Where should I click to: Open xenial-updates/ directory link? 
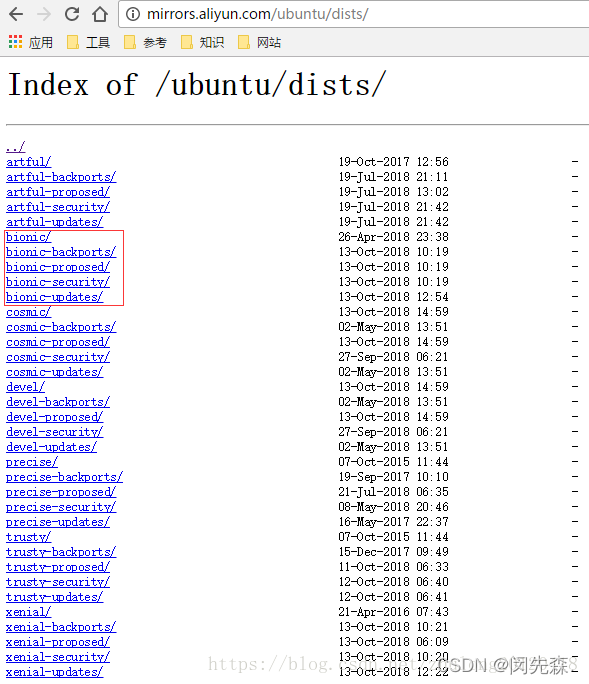tap(55, 672)
